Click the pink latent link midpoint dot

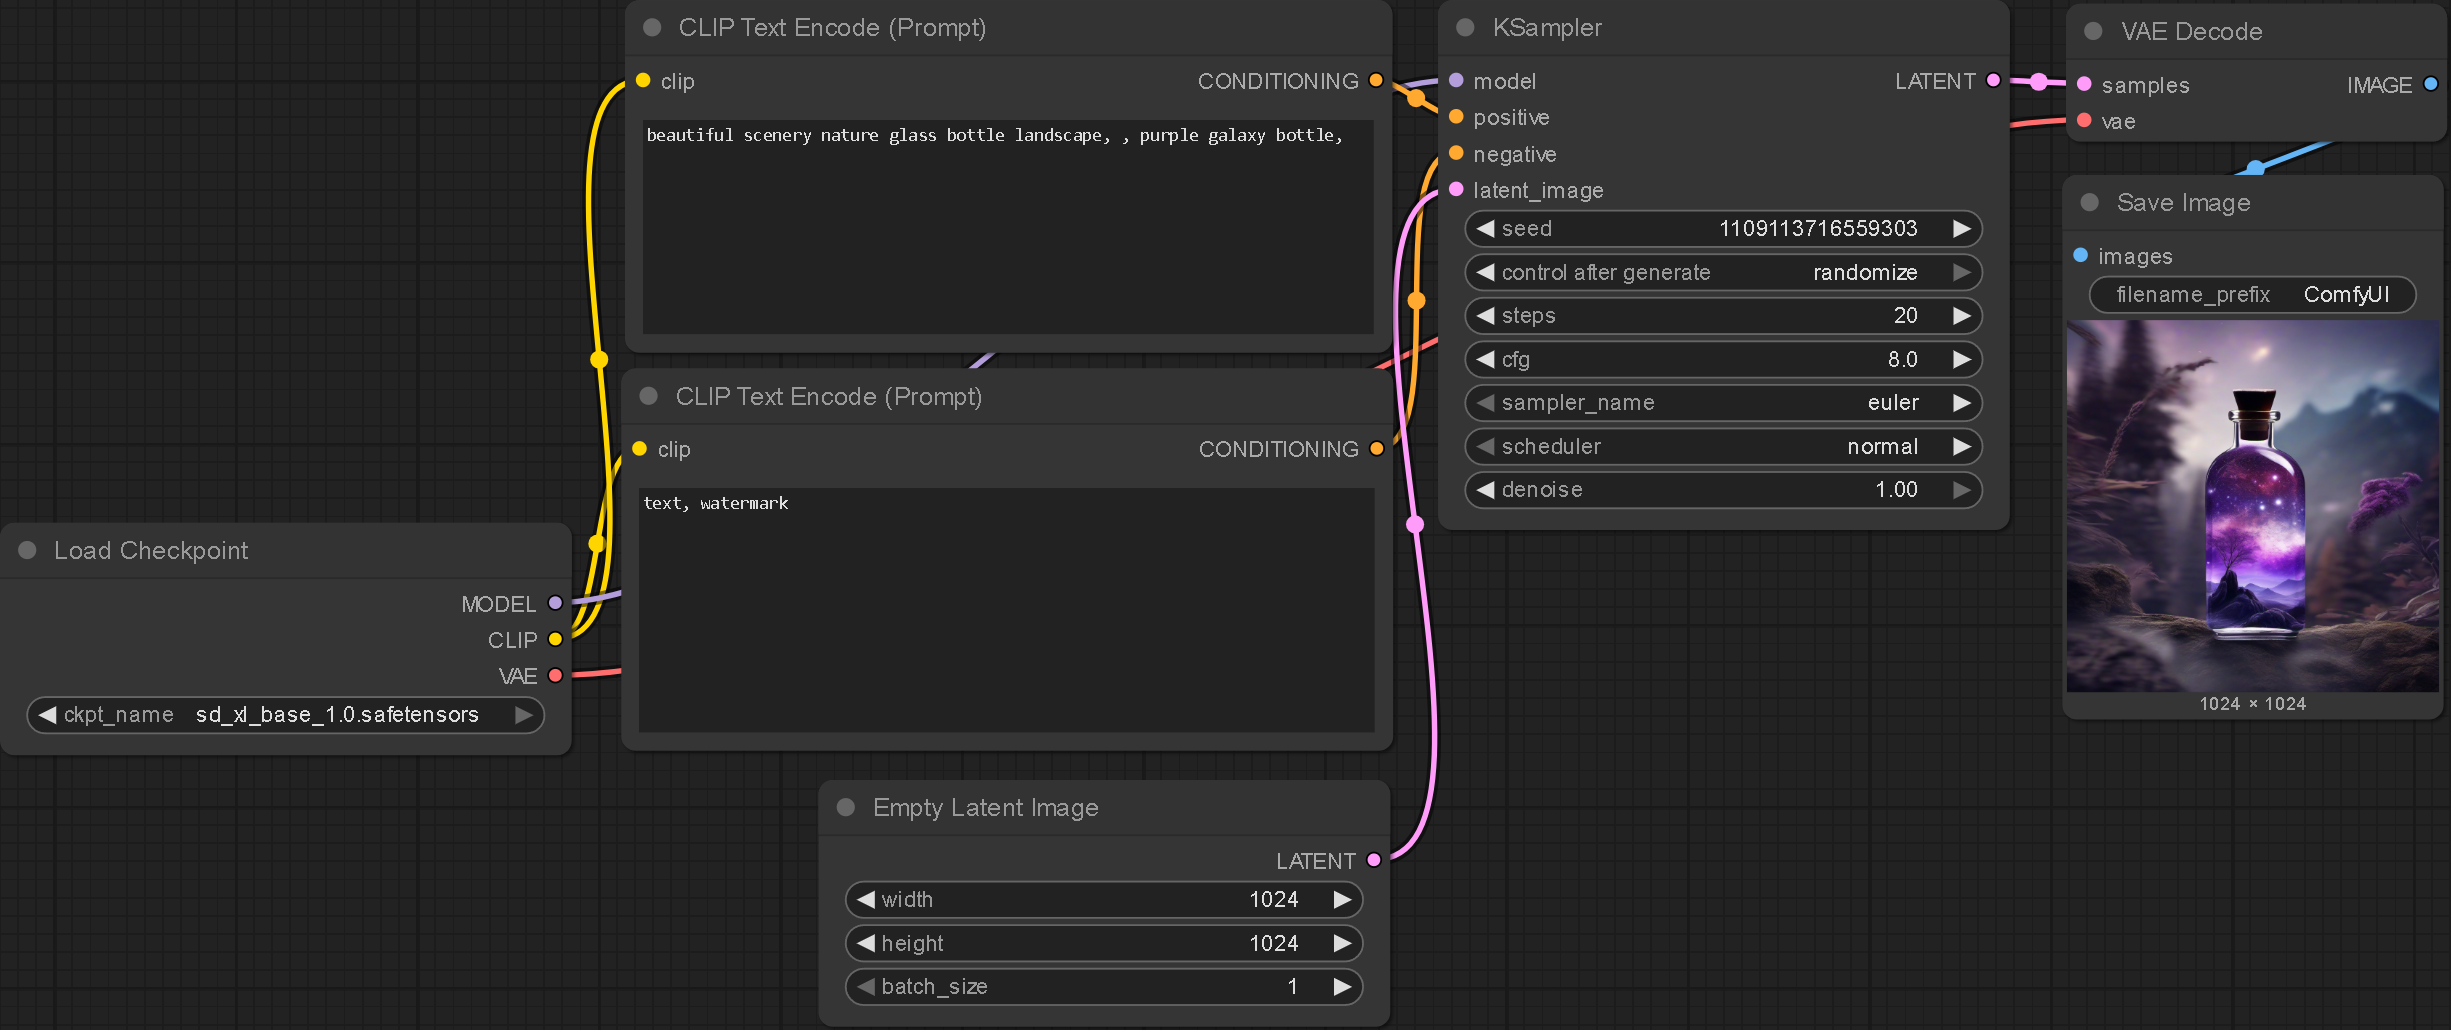coord(1415,524)
